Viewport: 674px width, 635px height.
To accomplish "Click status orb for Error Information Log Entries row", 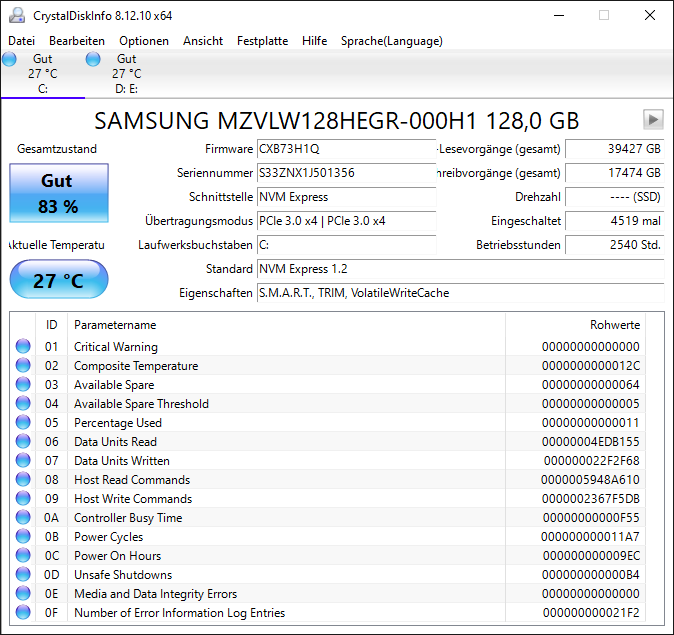I will coord(23,612).
